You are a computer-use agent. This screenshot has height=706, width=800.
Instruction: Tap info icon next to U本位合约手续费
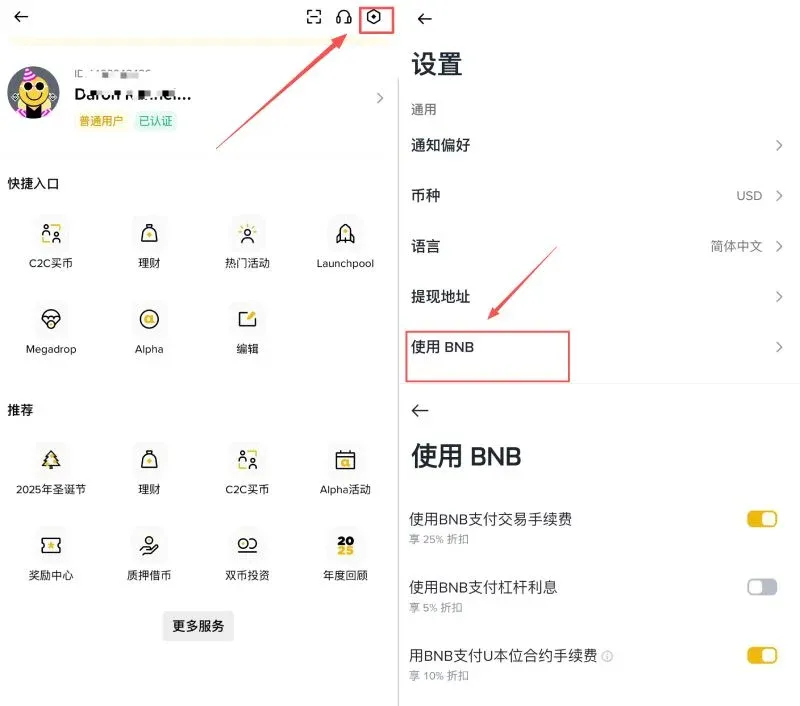click(607, 656)
